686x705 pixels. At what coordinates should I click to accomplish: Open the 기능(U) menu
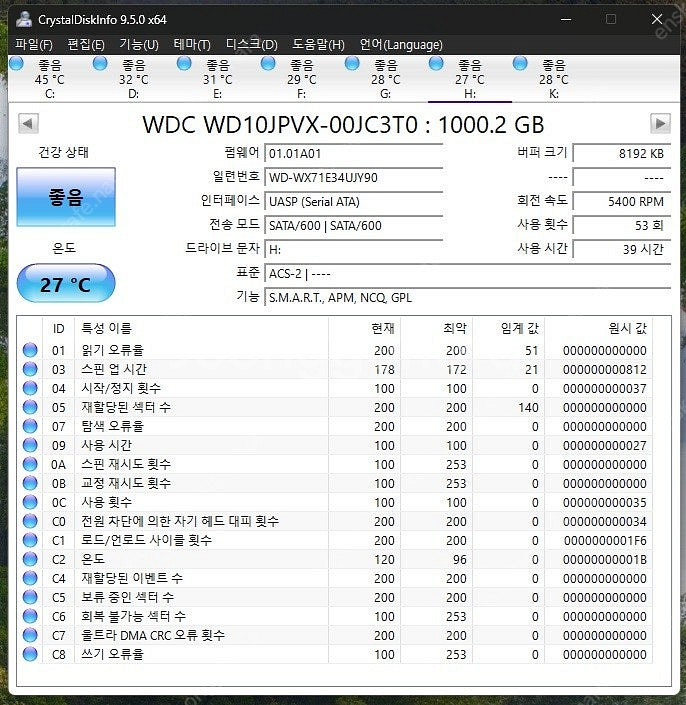139,45
